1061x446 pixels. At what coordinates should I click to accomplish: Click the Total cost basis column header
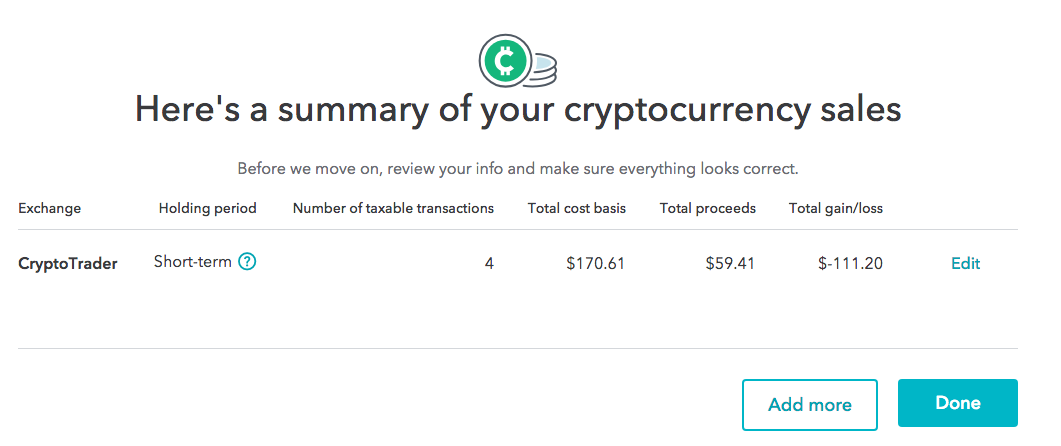576,208
